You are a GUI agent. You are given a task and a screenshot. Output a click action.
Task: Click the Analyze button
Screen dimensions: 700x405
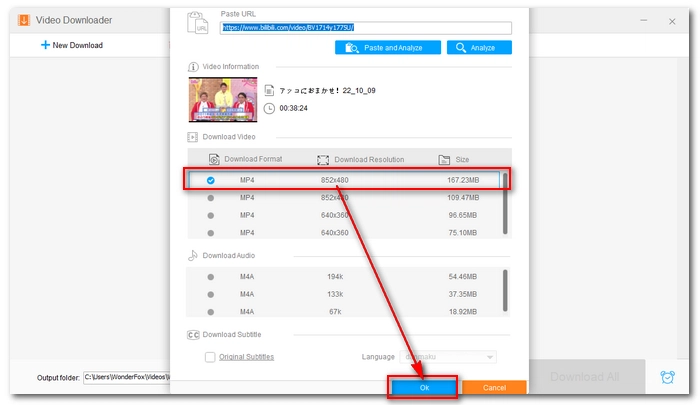479,47
